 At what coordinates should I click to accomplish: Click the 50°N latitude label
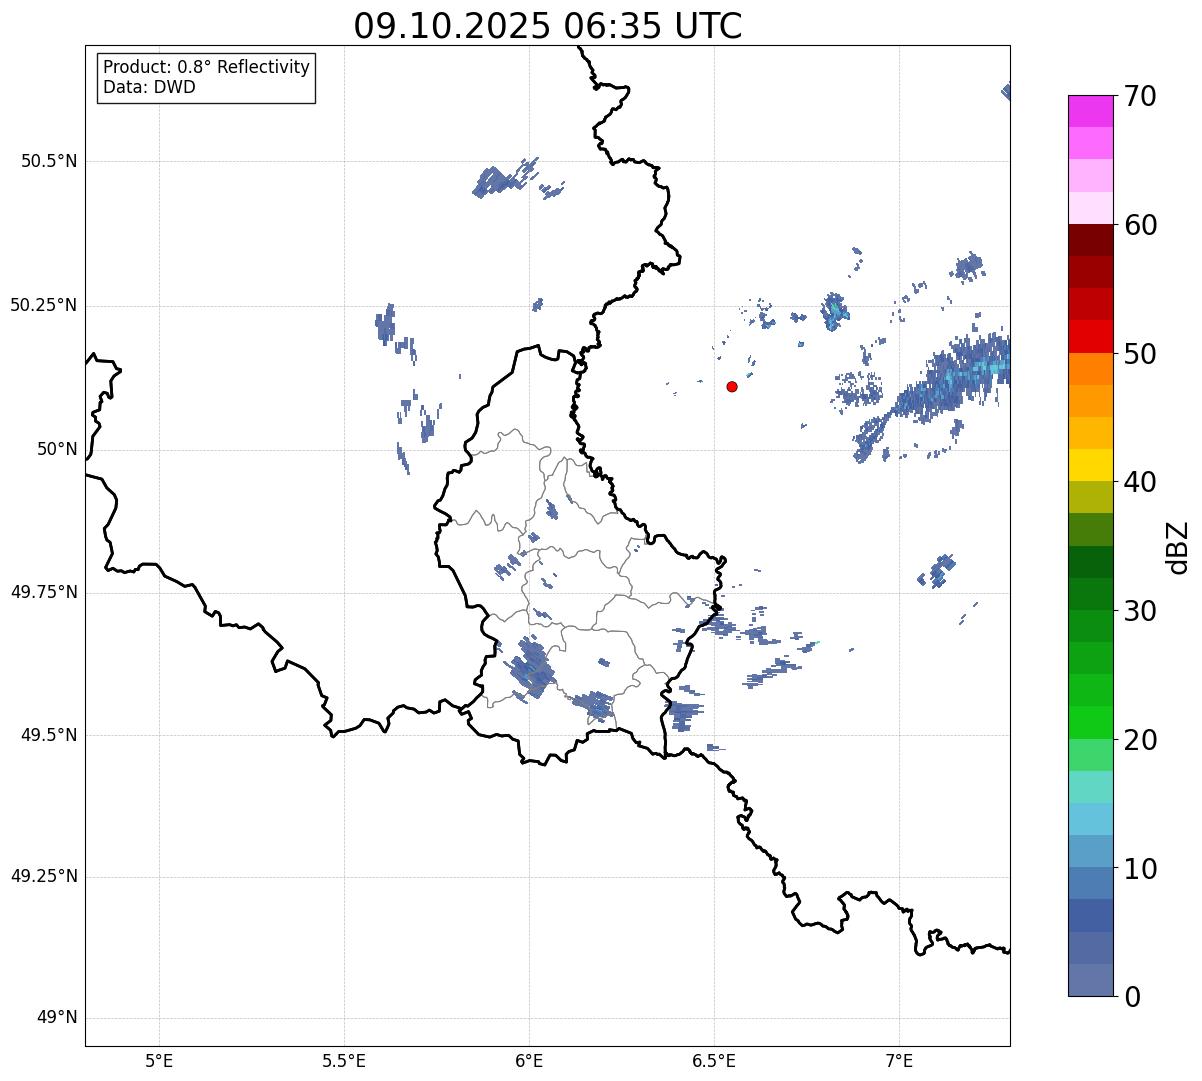tap(57, 449)
